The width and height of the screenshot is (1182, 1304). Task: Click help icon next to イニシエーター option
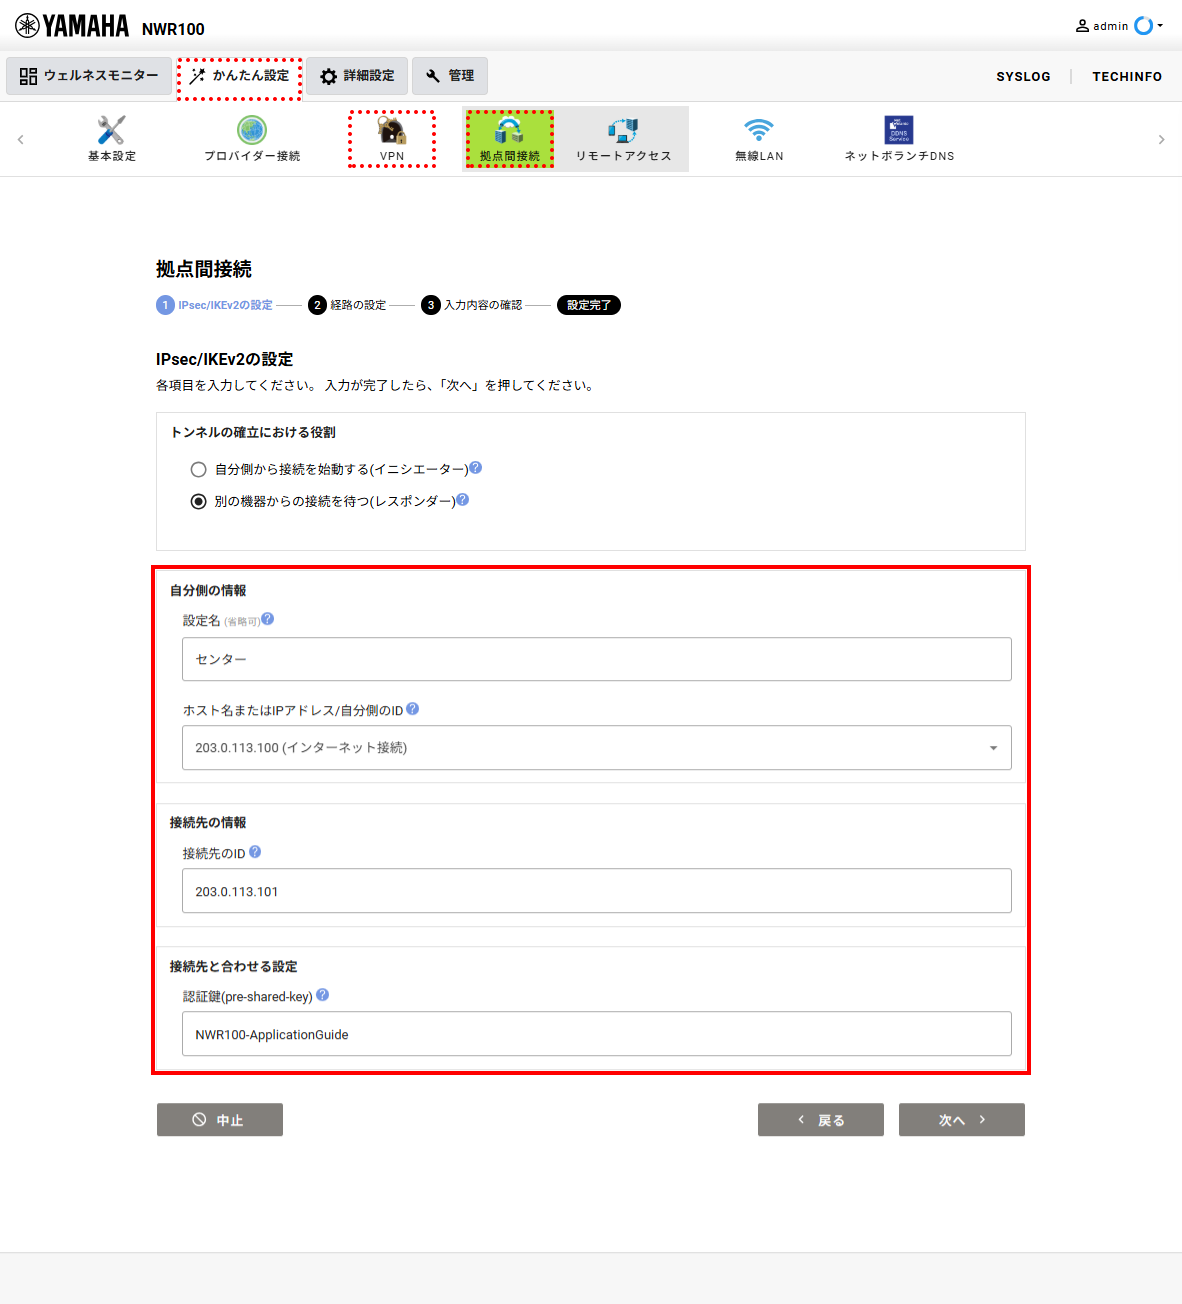pos(476,467)
